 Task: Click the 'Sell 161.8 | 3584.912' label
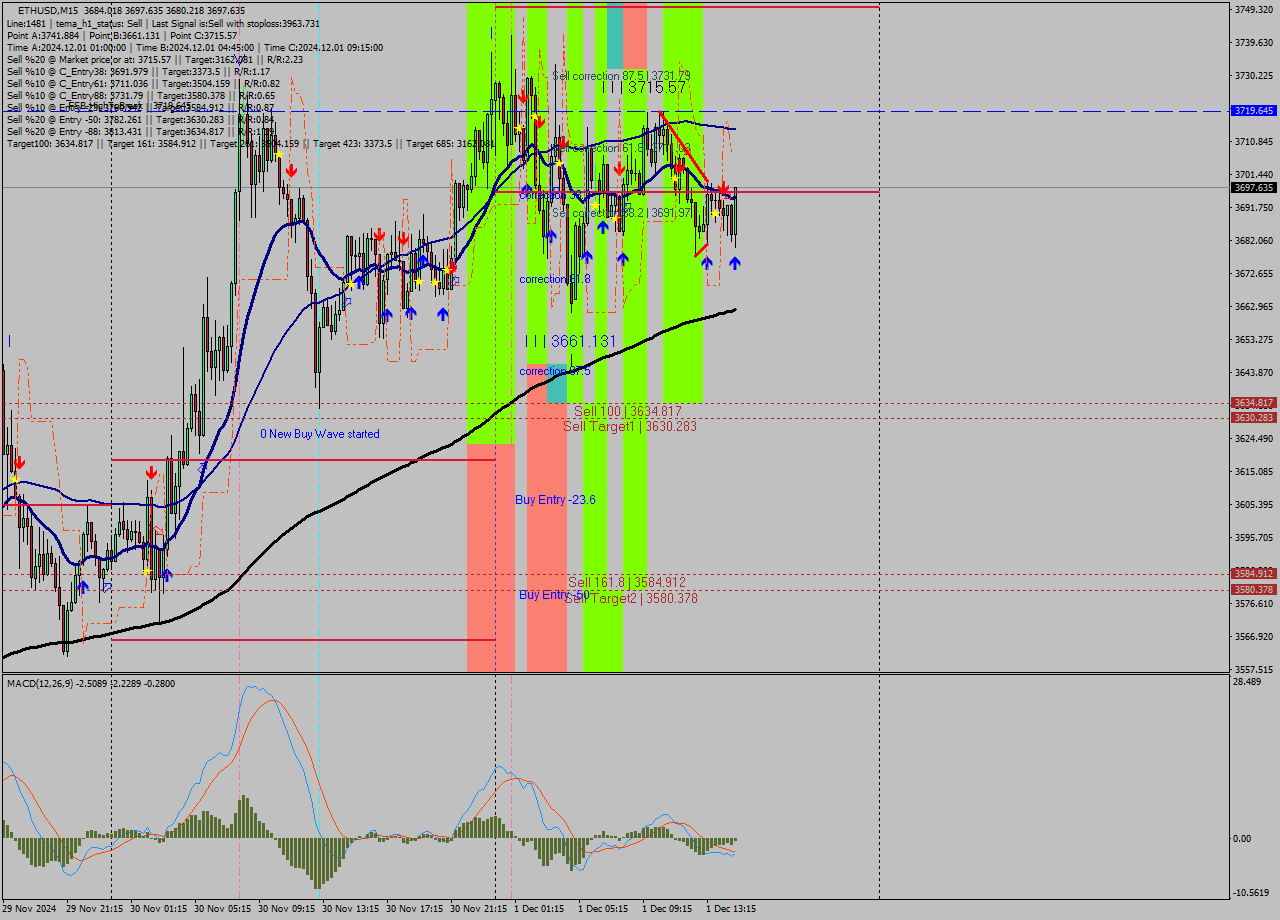627,582
